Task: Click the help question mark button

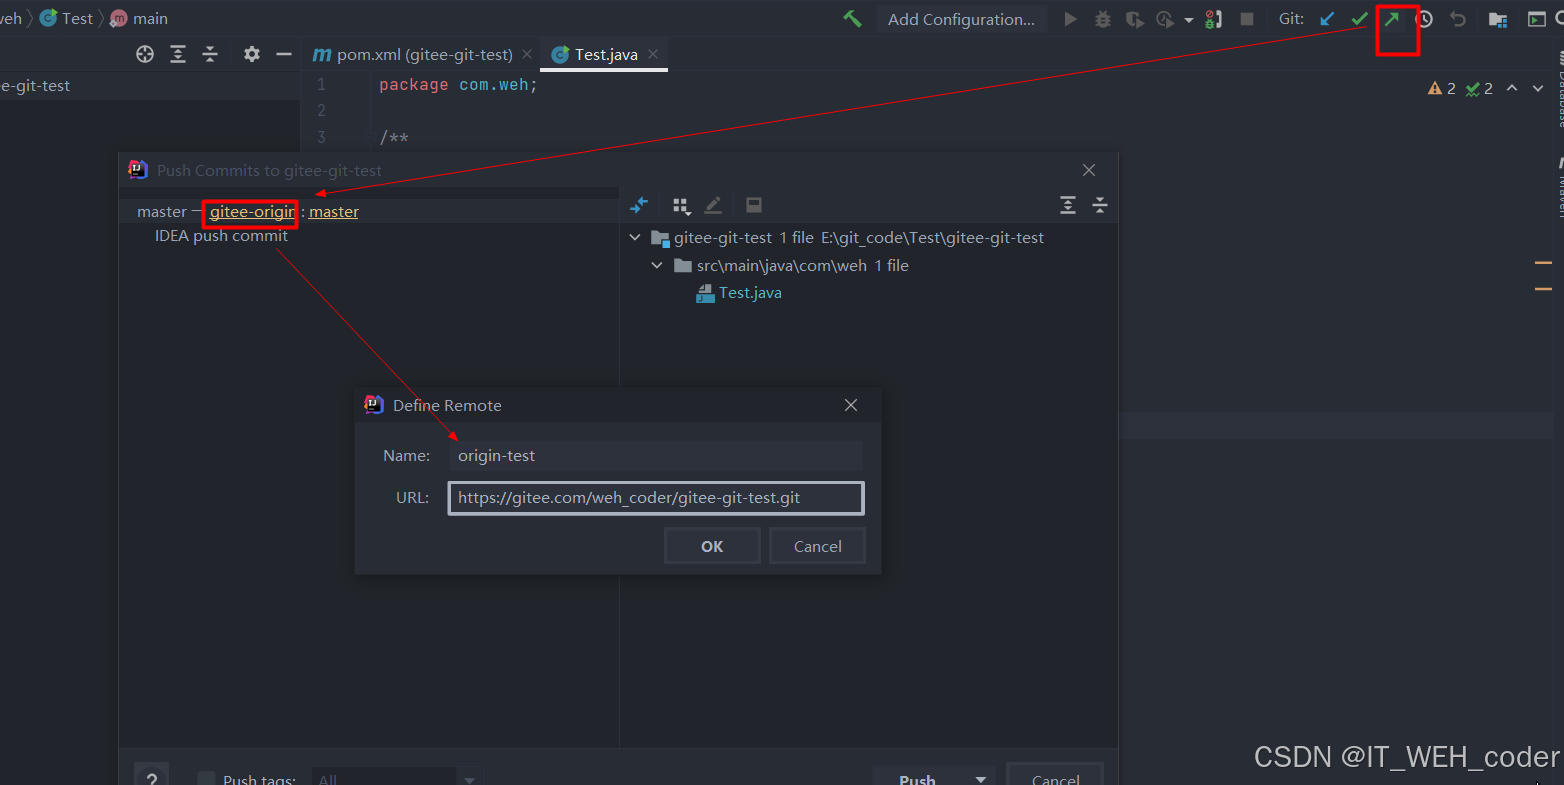Action: (152, 776)
